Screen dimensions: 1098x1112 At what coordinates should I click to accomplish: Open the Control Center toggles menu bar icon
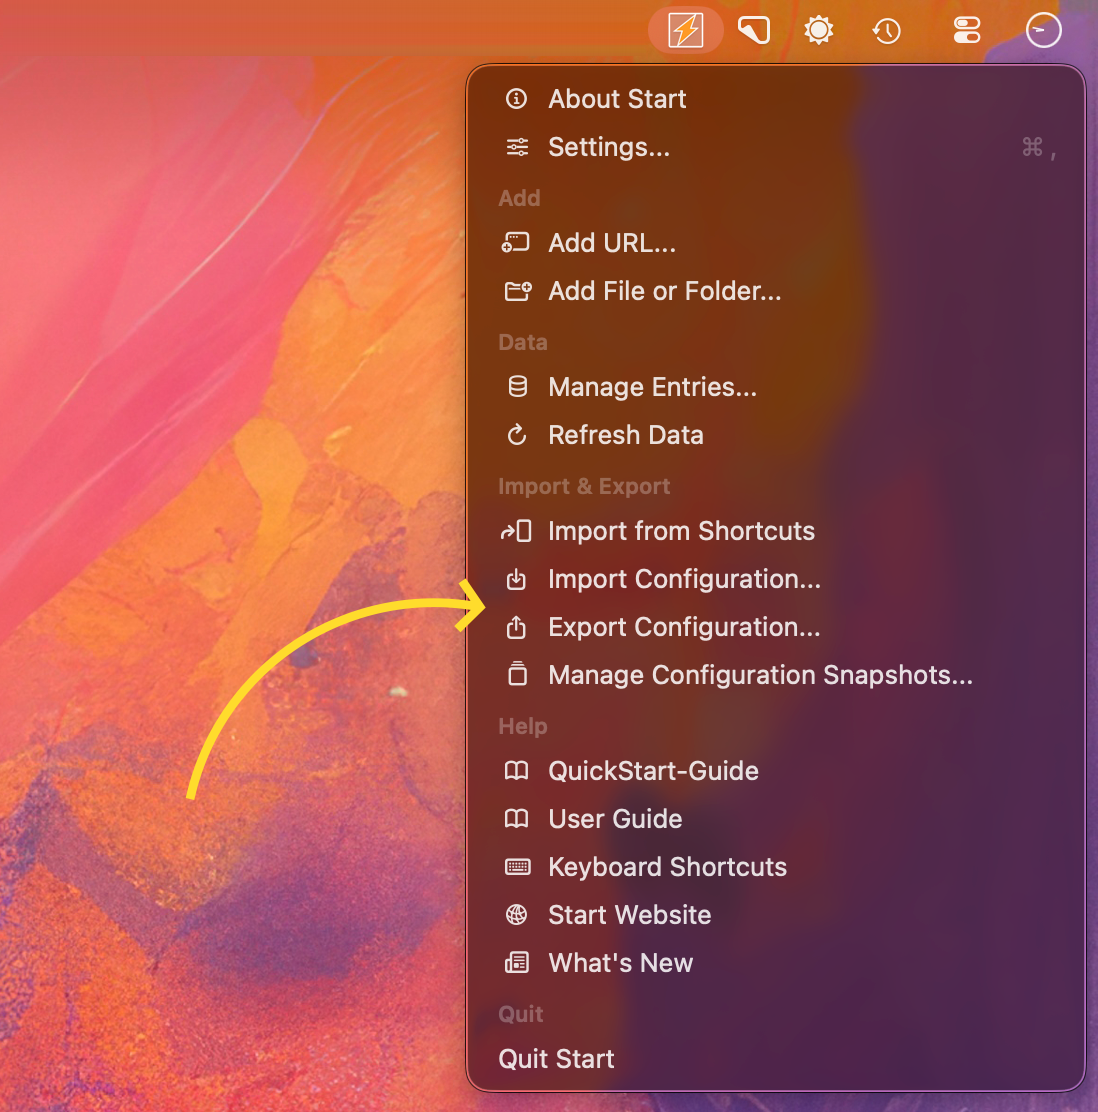coord(966,30)
